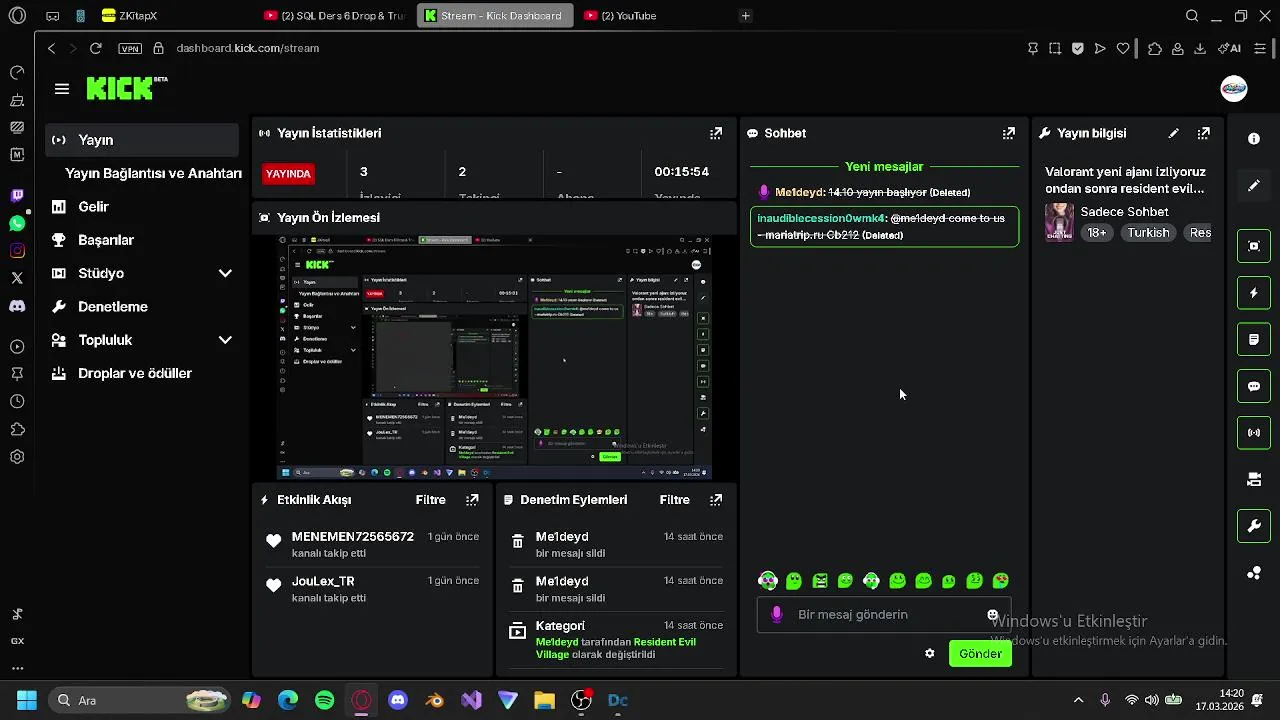Toggle the stream info wrench icon
Viewport: 1280px width, 720px height.
click(x=1254, y=526)
